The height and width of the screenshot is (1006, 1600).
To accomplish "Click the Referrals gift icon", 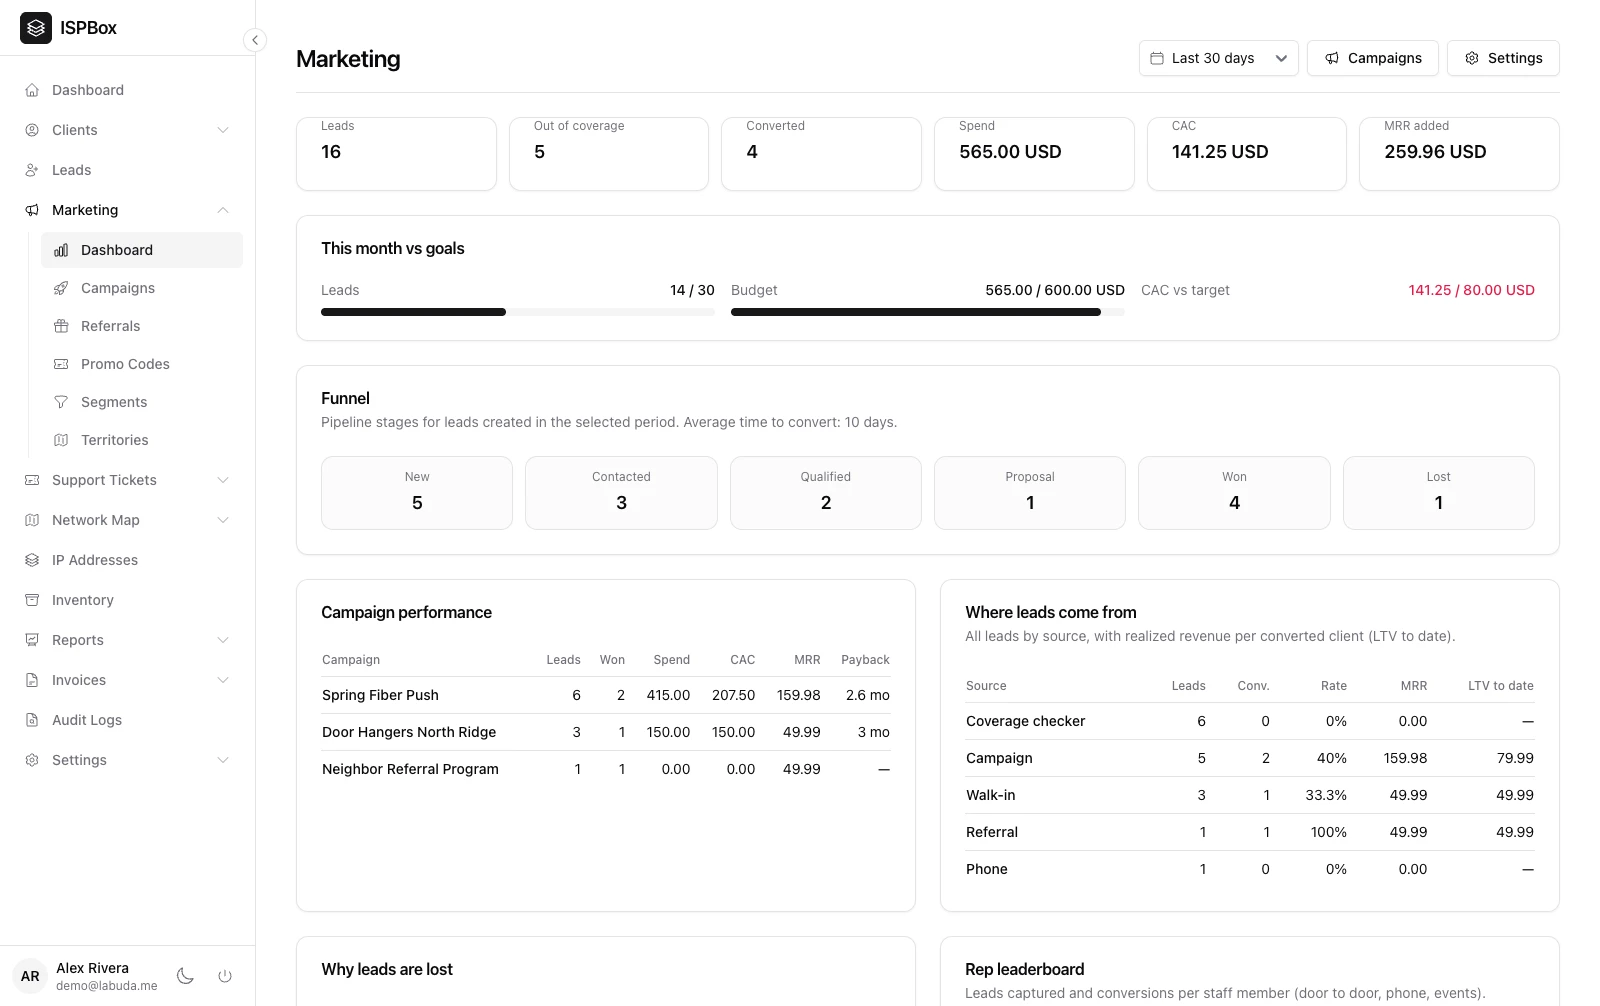I will click(61, 326).
